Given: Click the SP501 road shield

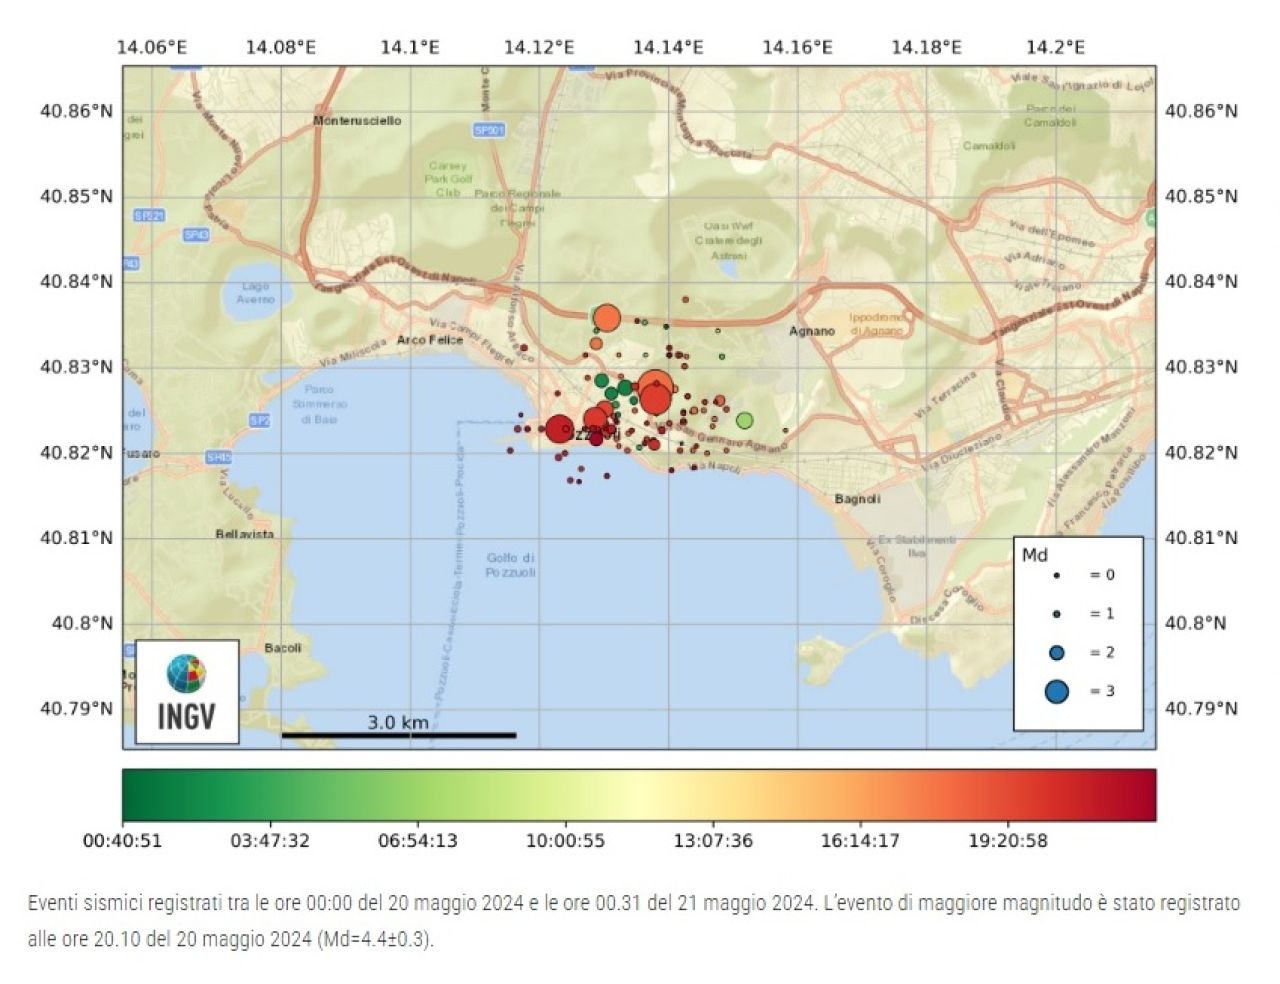Looking at the screenshot, I should [489, 130].
